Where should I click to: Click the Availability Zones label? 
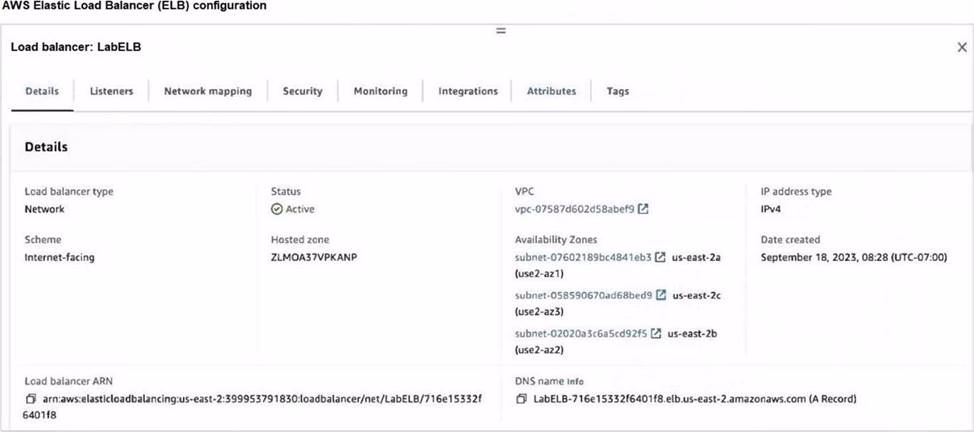click(x=556, y=240)
